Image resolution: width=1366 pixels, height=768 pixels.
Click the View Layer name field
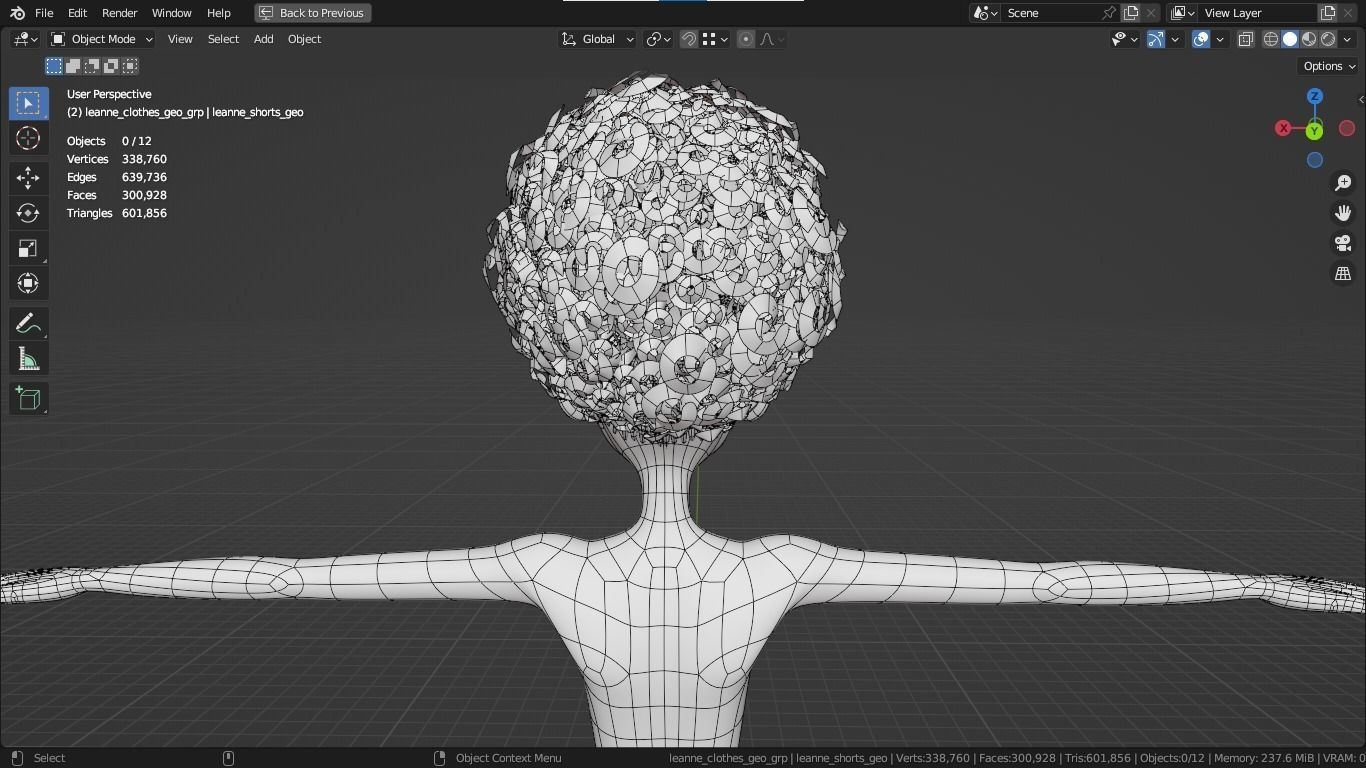click(1258, 13)
